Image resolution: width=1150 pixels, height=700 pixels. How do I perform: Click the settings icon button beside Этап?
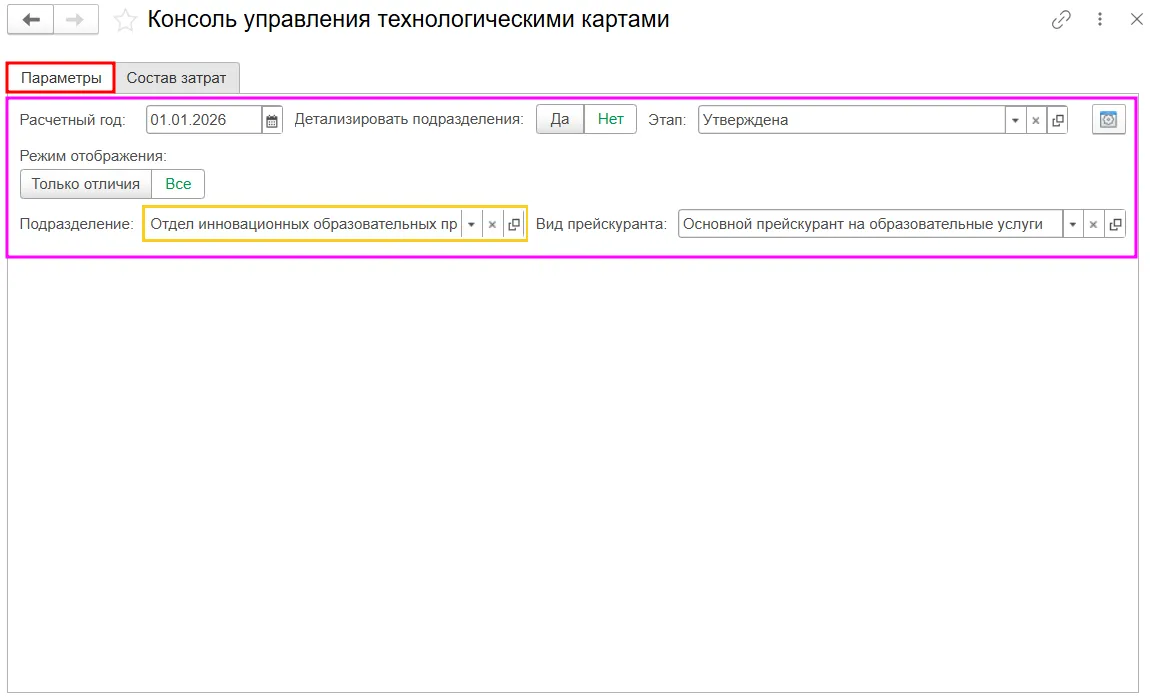pos(1108,120)
